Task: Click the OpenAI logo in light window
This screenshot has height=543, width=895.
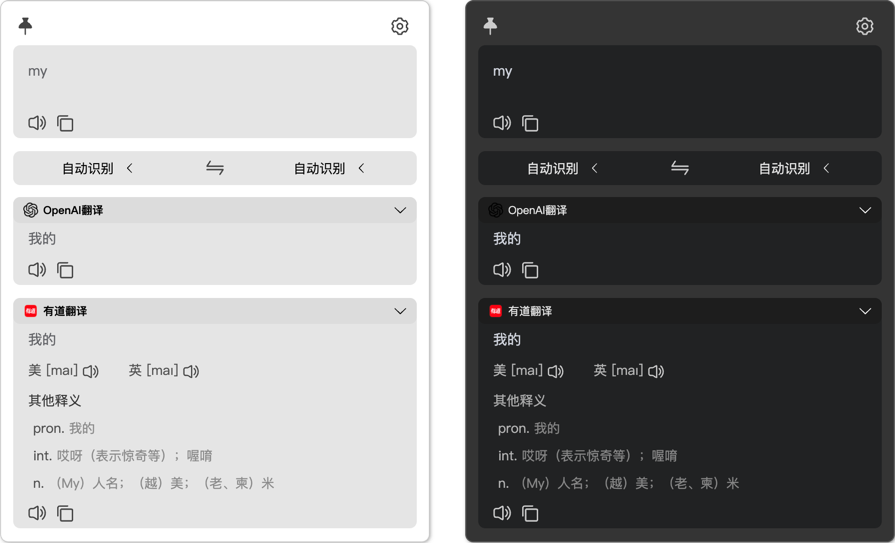Action: point(30,210)
